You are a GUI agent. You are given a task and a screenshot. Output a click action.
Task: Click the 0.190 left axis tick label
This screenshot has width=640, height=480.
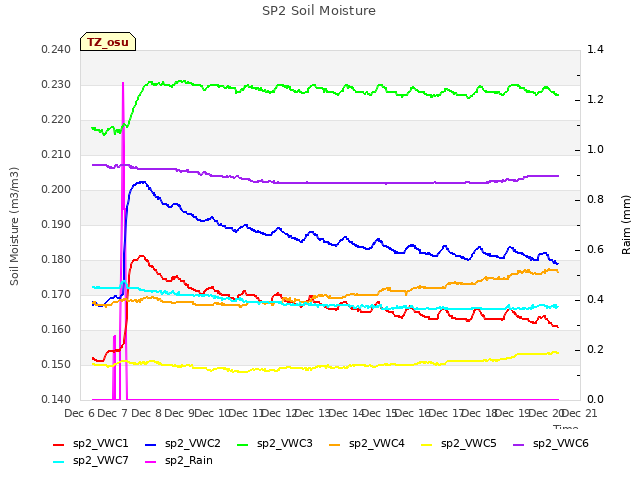pyautogui.click(x=56, y=225)
